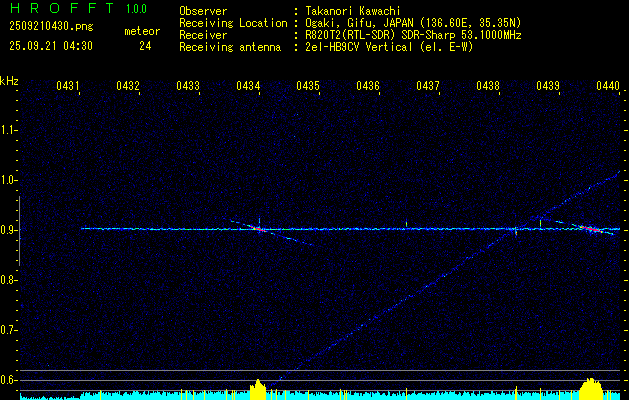Click the meteor label
This screenshot has width=629, height=400.
click(x=142, y=31)
